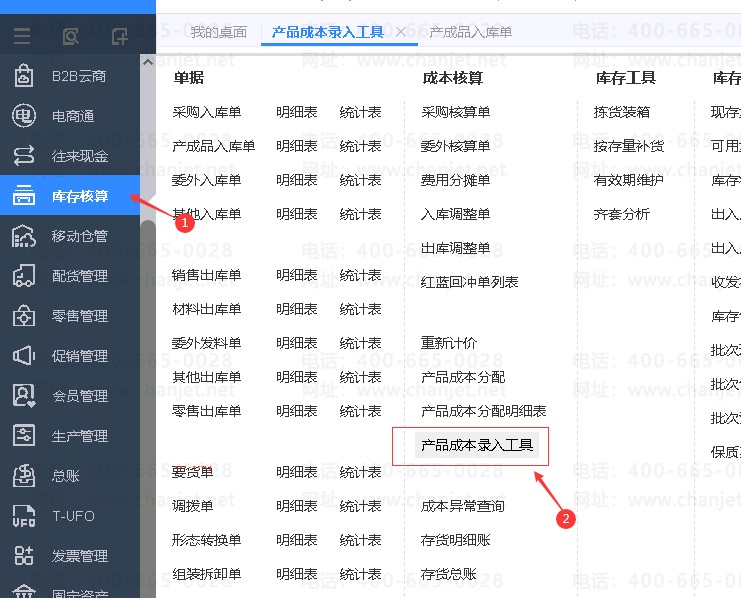The width and height of the screenshot is (741, 598).
Task: Open the 发票管理 module icon
Action: click(x=24, y=555)
